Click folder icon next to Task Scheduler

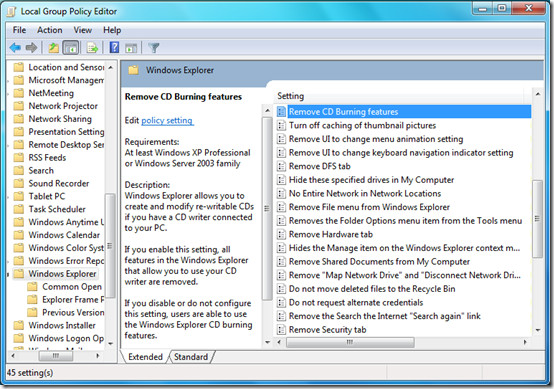pos(18,209)
